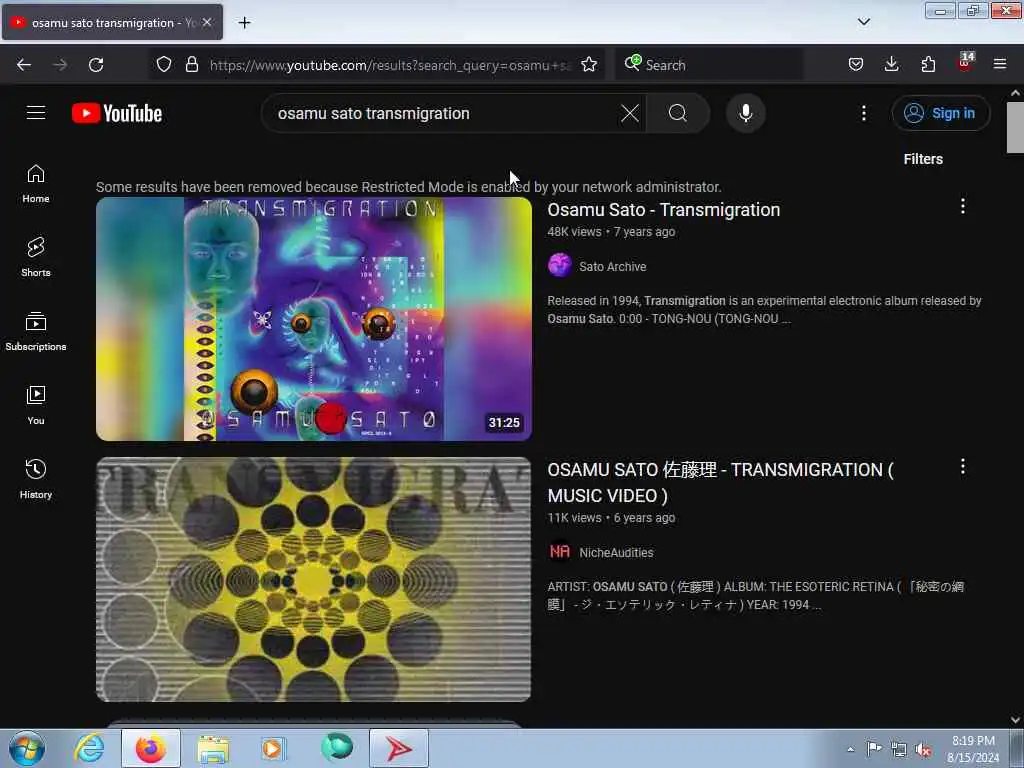Image resolution: width=1024 pixels, height=768 pixels.
Task: Click Sign in button
Action: click(x=941, y=113)
